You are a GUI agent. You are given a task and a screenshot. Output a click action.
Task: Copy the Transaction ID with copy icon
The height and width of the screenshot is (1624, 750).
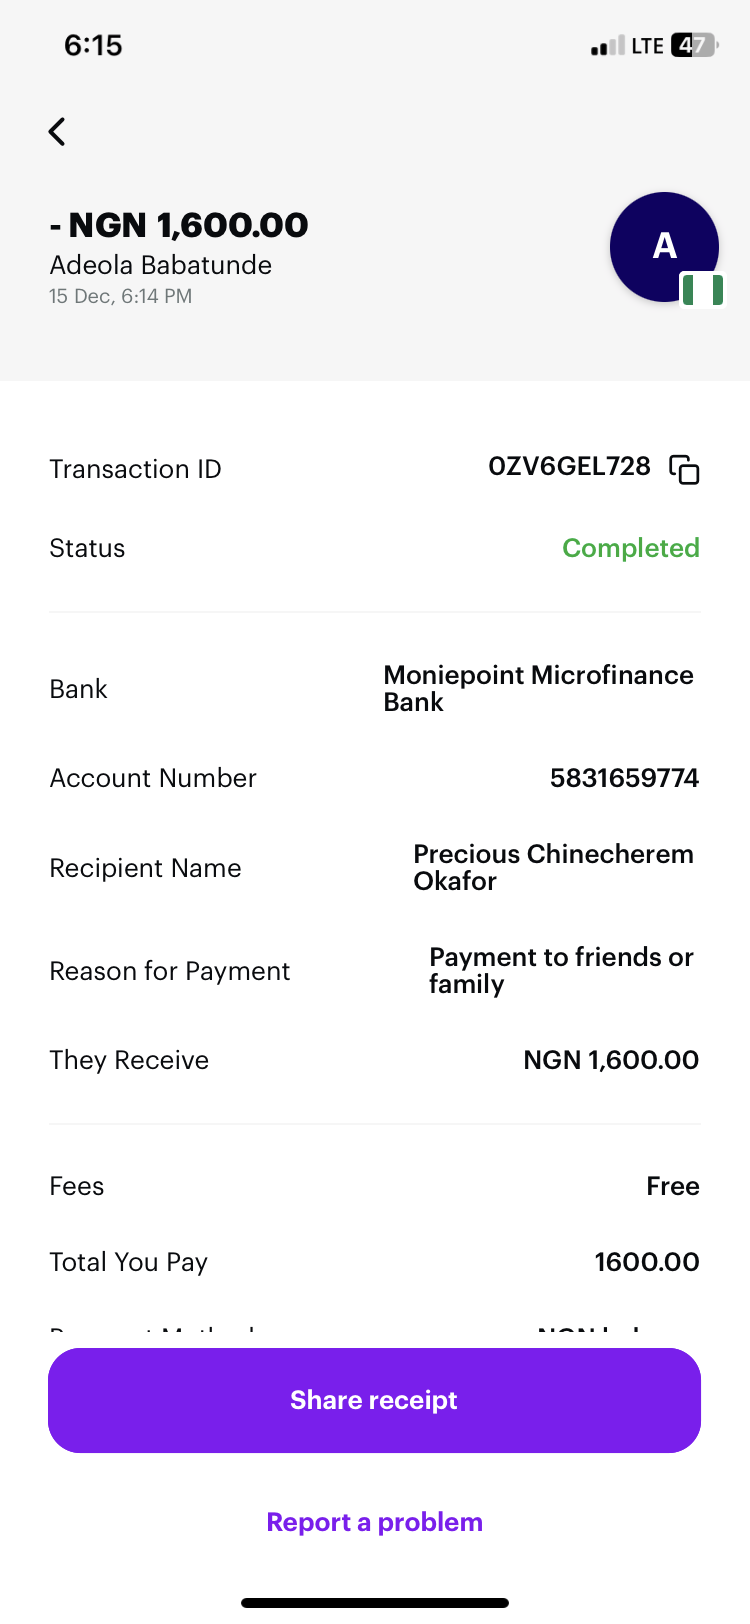click(x=684, y=469)
